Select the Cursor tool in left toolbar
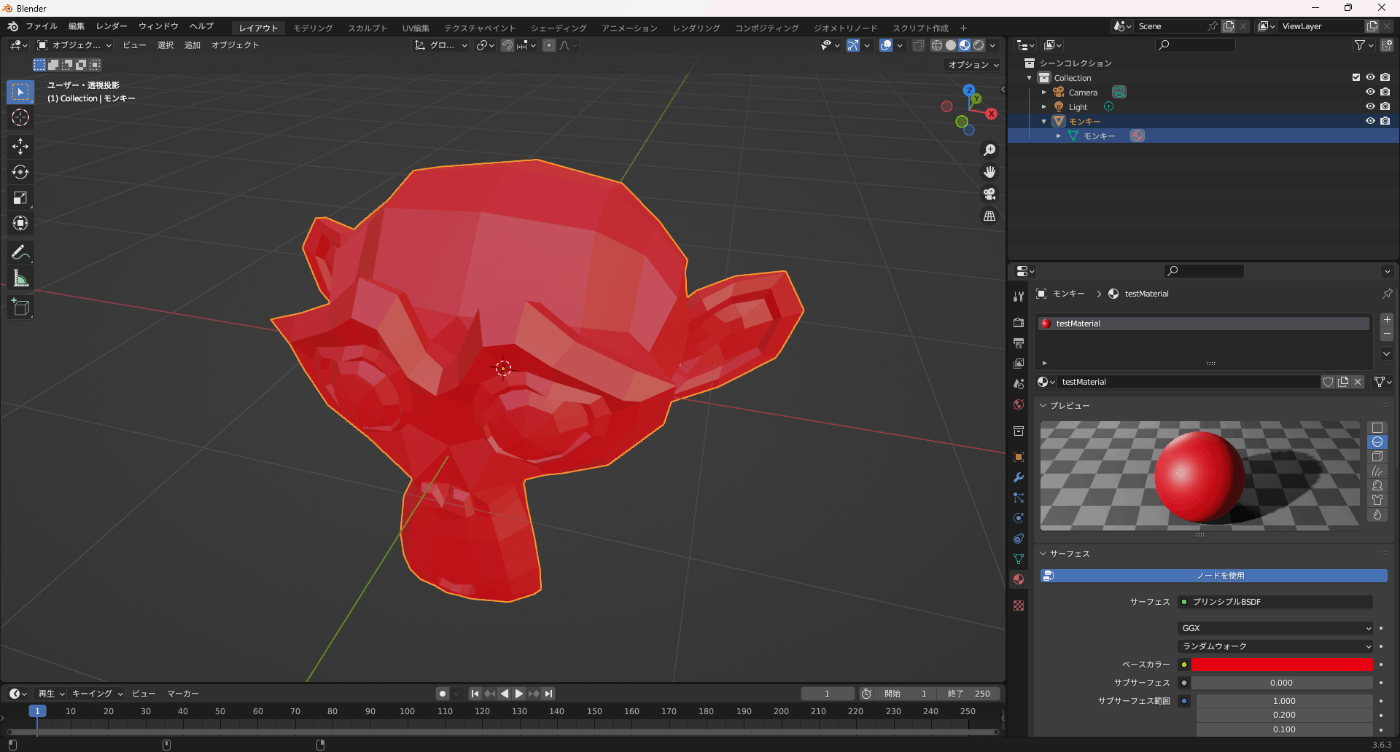Image resolution: width=1400 pixels, height=752 pixels. [x=20, y=118]
